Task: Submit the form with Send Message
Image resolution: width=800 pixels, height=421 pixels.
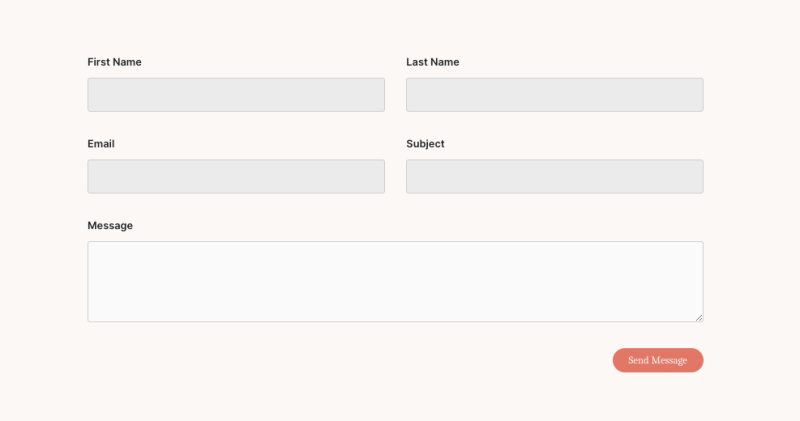Action: (x=657, y=360)
